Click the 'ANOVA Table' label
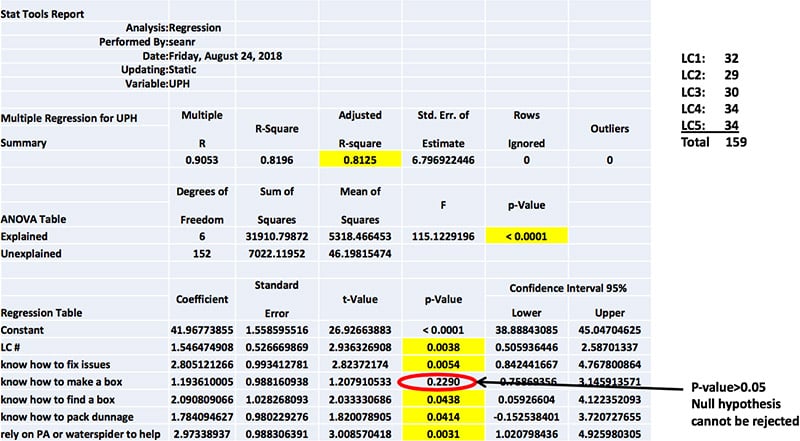This screenshot has height=441, width=800. 33,219
